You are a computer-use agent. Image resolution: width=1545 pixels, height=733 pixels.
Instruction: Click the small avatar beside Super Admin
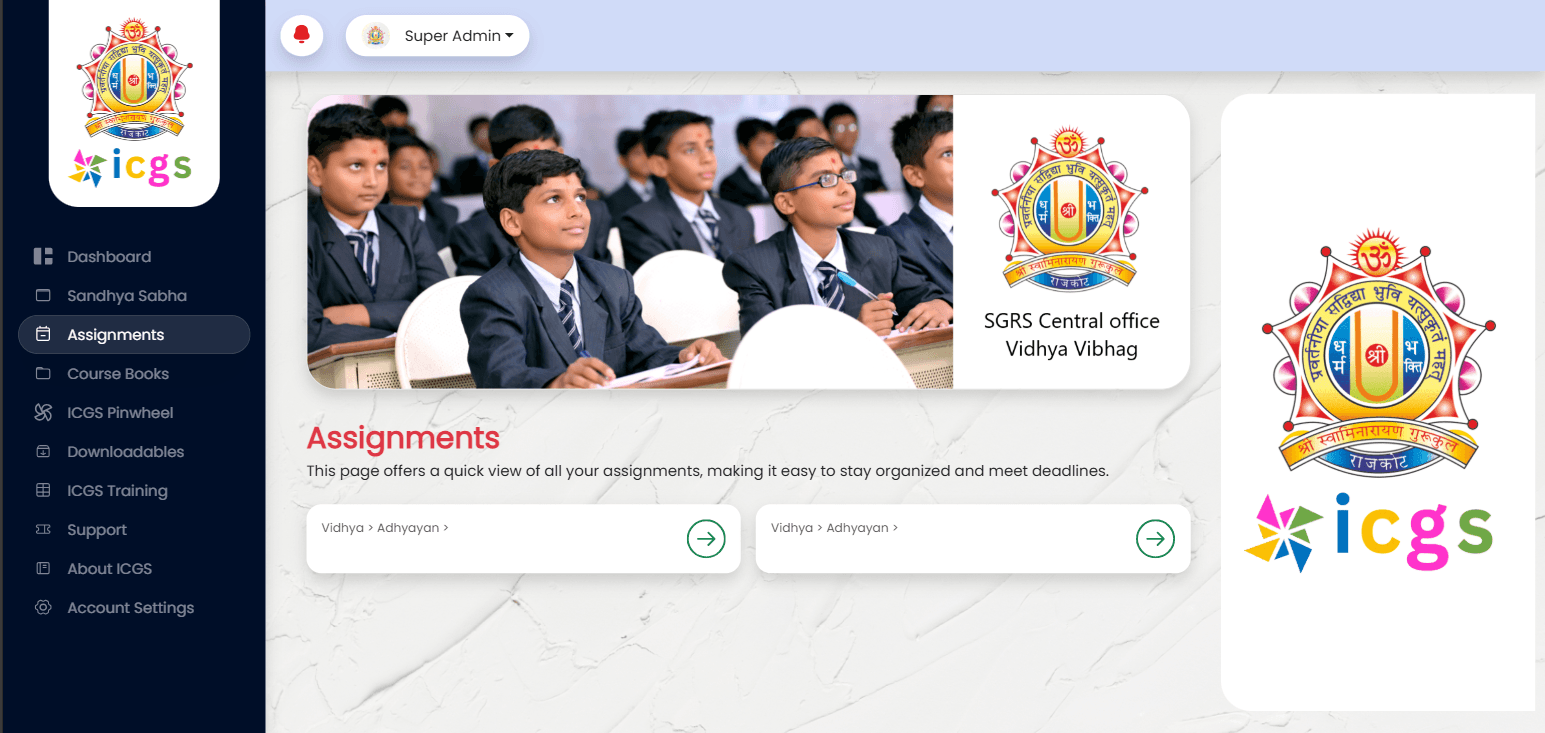(376, 36)
